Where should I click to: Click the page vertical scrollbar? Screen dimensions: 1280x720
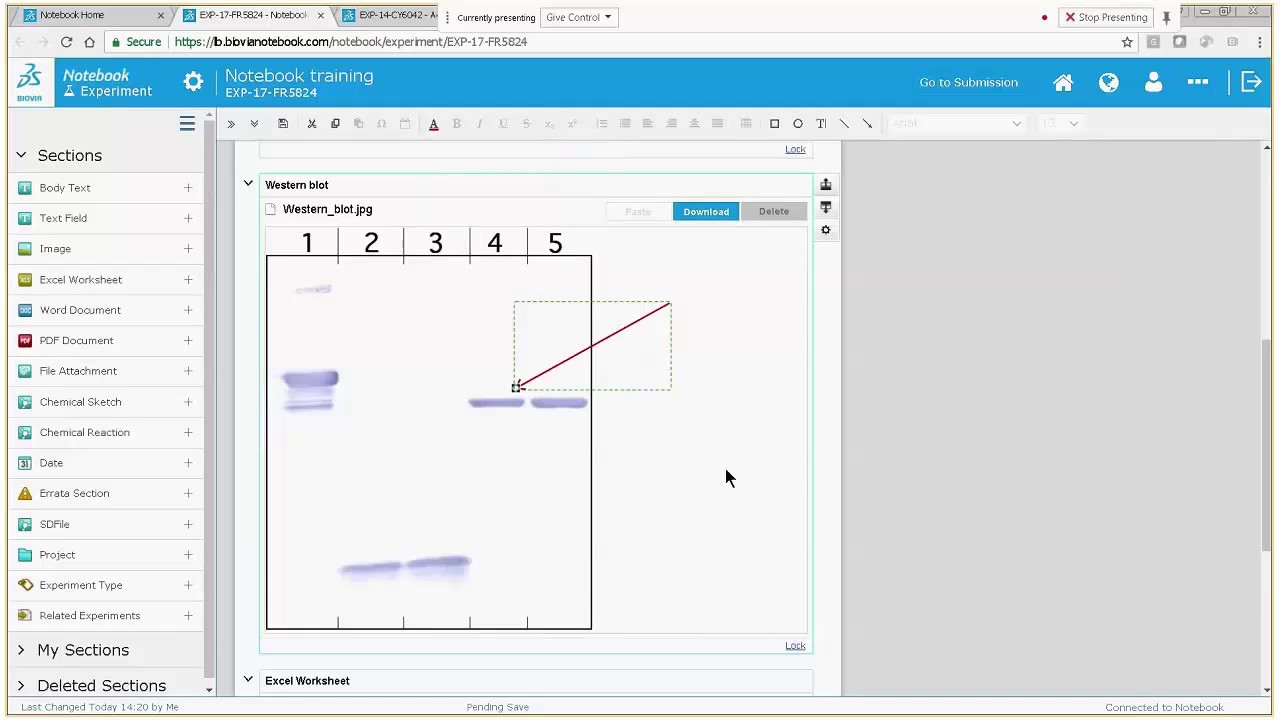(x=1267, y=445)
